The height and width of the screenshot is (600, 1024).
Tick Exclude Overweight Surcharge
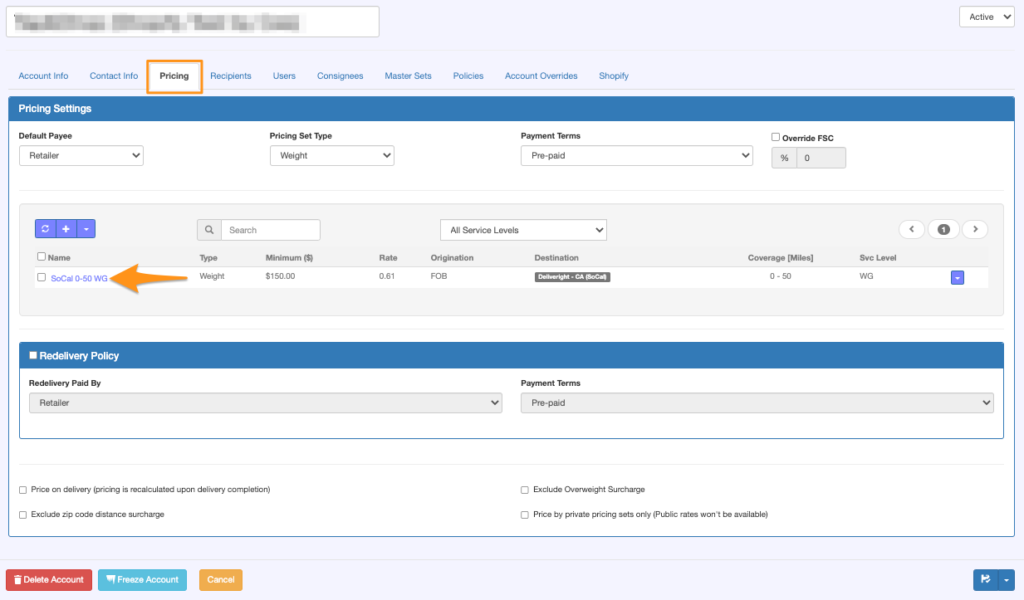click(x=524, y=490)
